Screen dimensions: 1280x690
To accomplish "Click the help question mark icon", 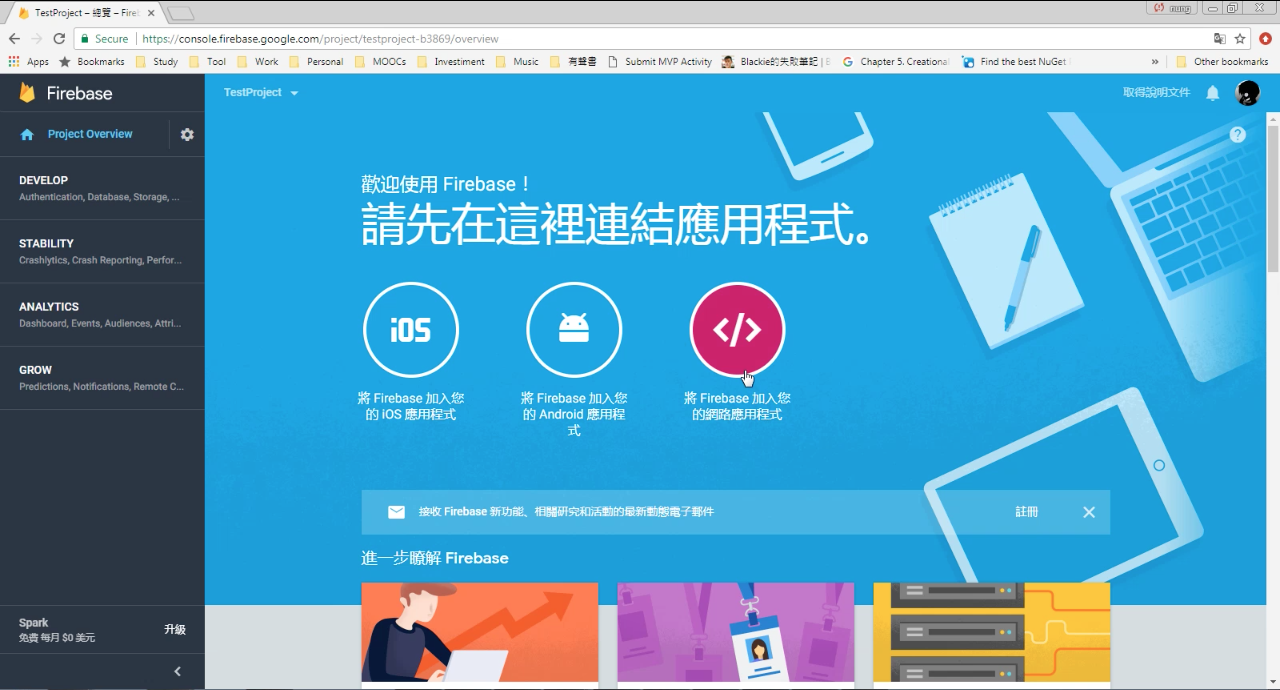I will click(x=1238, y=134).
